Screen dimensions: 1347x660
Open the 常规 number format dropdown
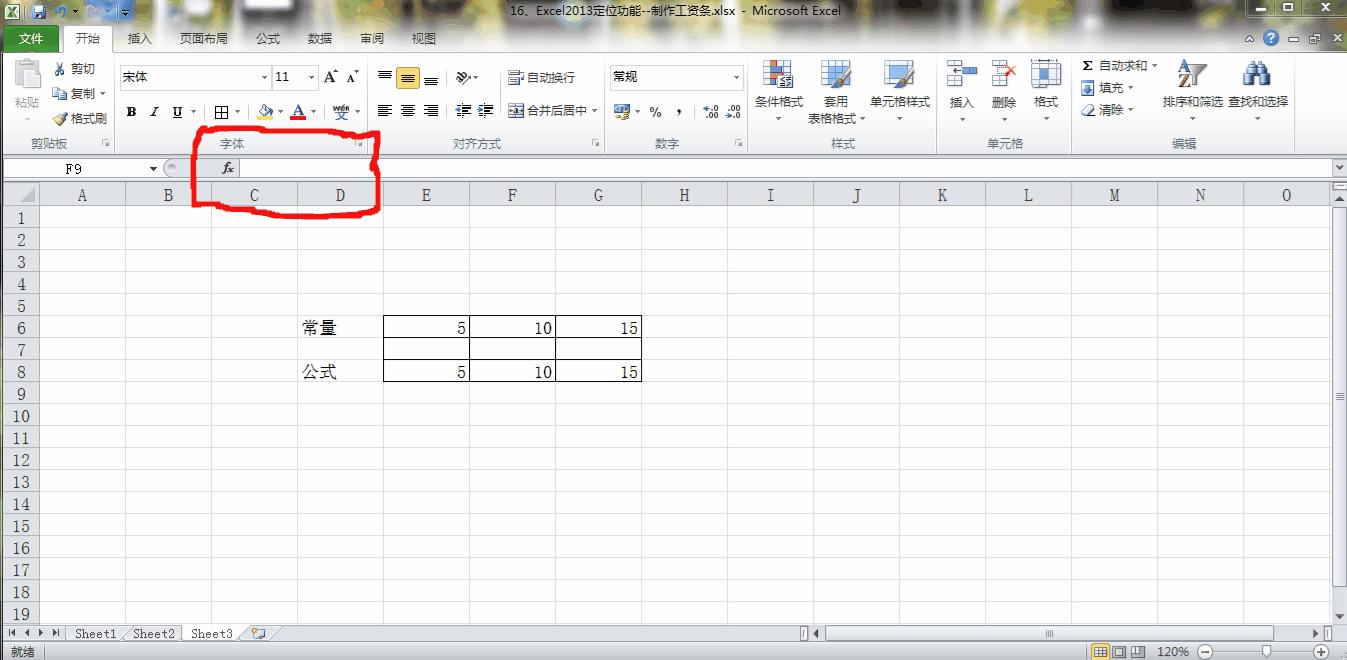(737, 77)
